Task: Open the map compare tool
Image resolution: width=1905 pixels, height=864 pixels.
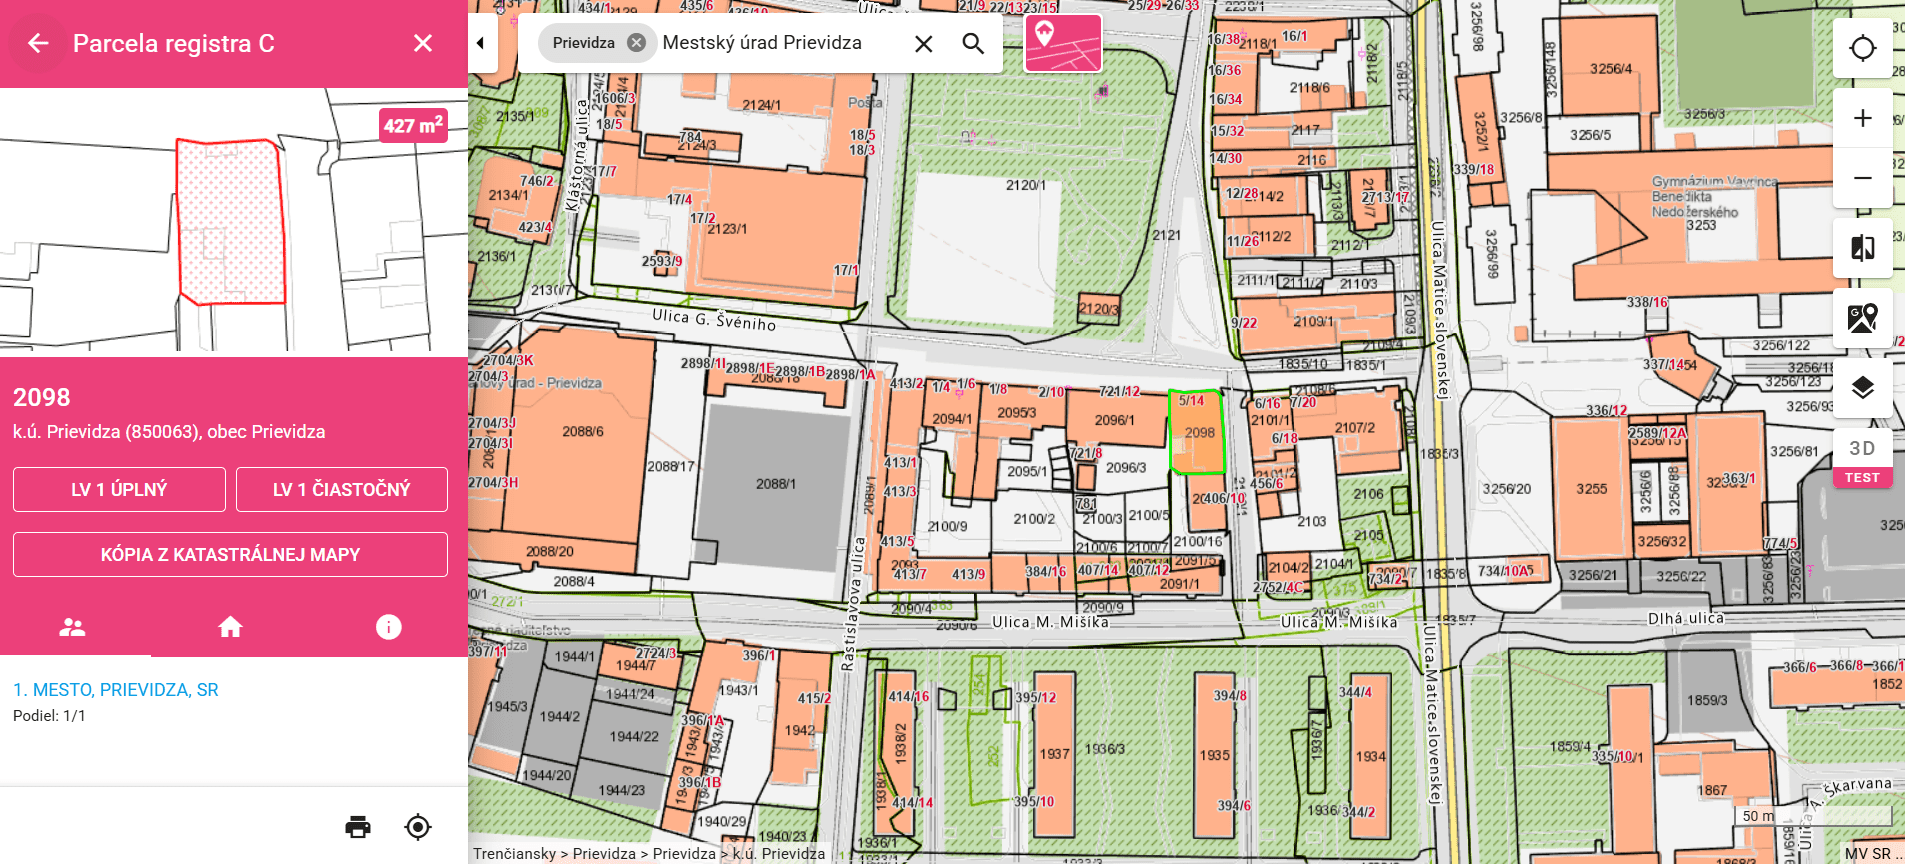Action: [x=1862, y=248]
